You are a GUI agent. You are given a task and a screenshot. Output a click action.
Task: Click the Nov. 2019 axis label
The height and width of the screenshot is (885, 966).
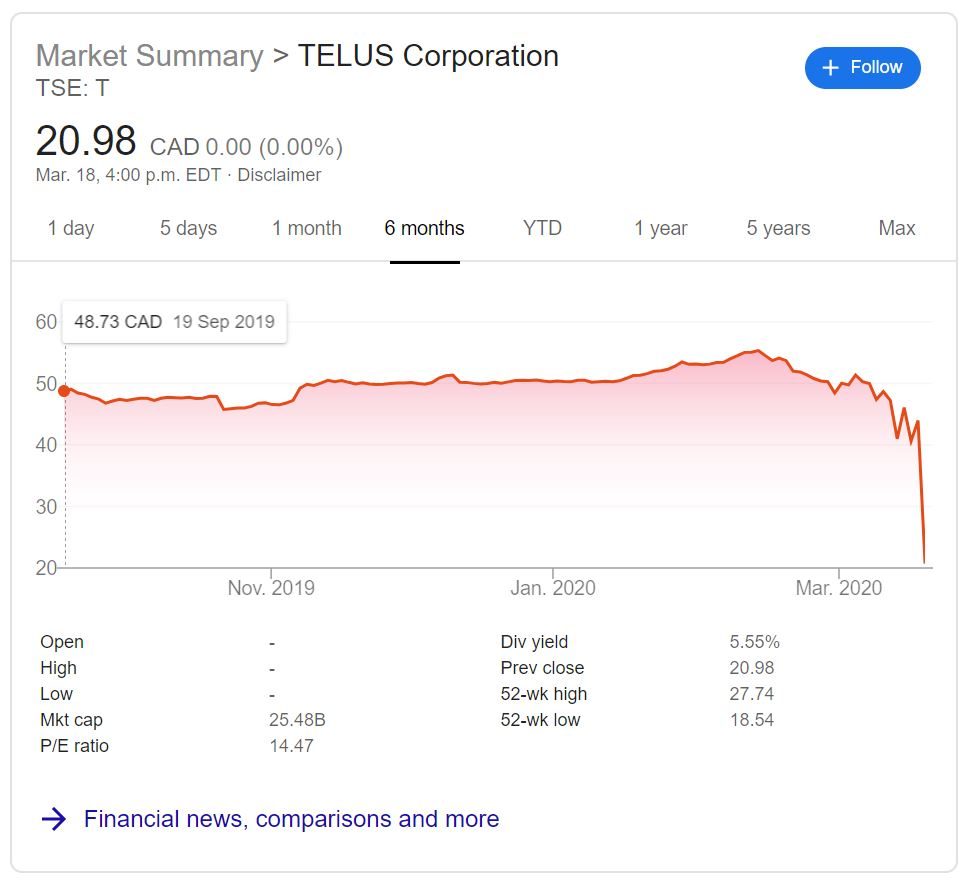pos(270,588)
